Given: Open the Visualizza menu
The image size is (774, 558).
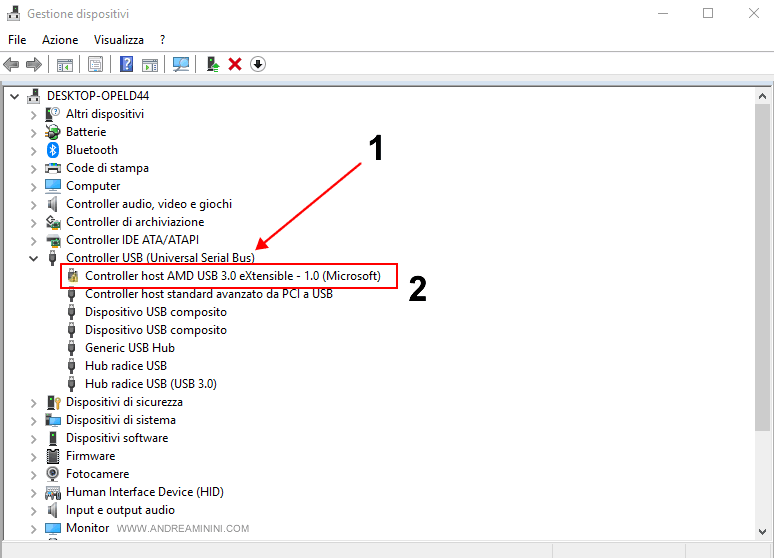Looking at the screenshot, I should pyautogui.click(x=118, y=39).
